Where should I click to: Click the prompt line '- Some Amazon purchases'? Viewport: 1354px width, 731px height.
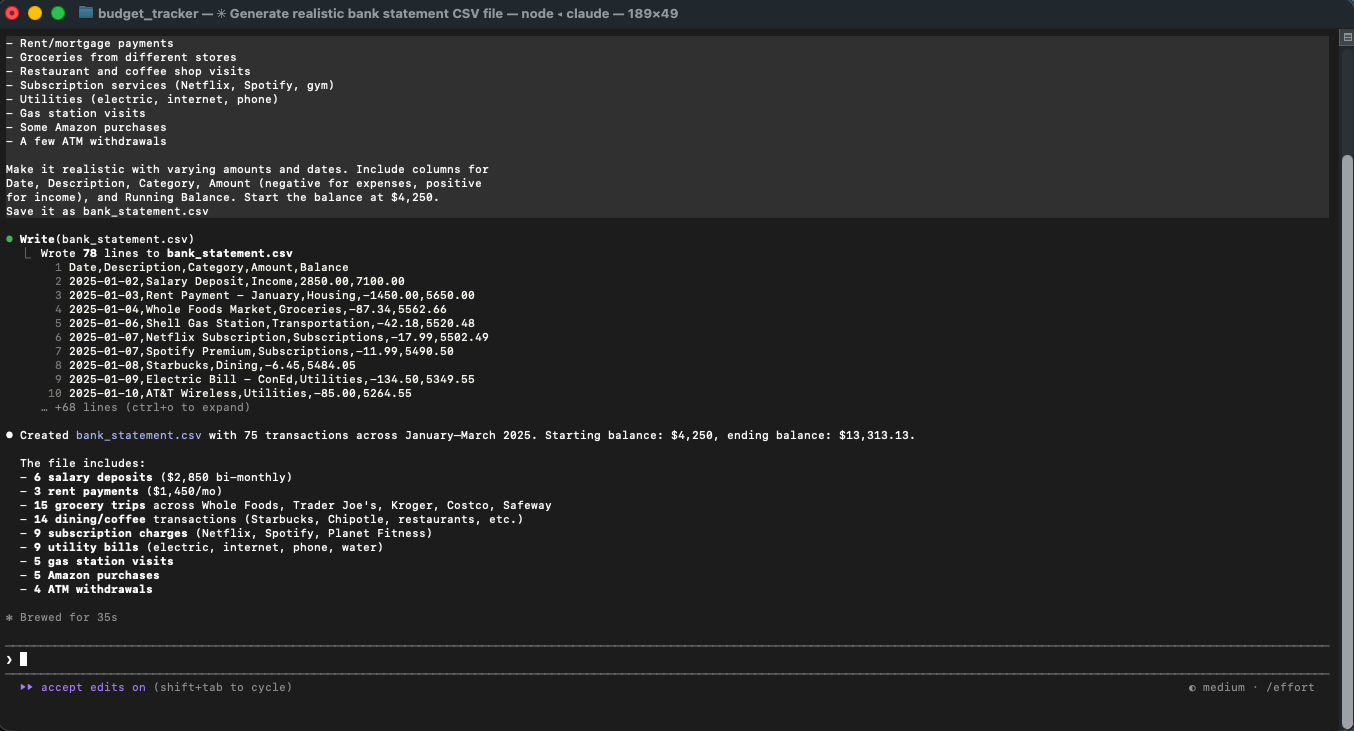86,127
